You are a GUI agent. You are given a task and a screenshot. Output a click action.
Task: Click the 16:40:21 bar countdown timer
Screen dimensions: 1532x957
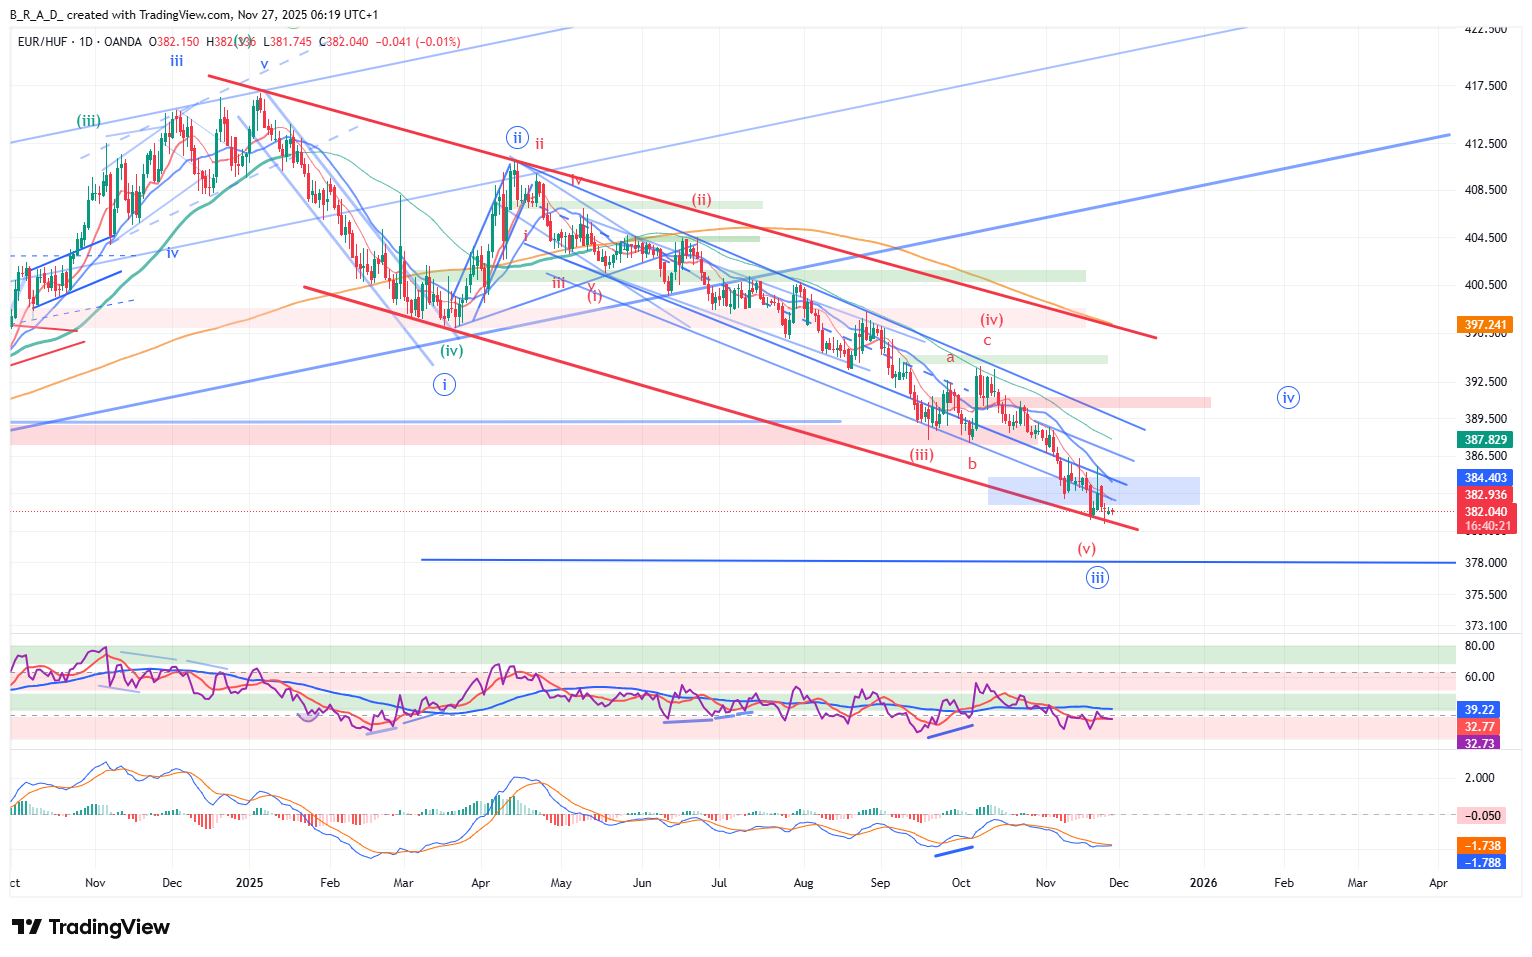click(x=1487, y=526)
